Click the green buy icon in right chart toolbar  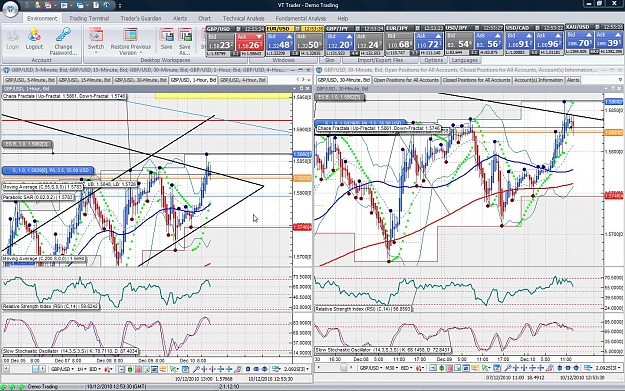442,368
